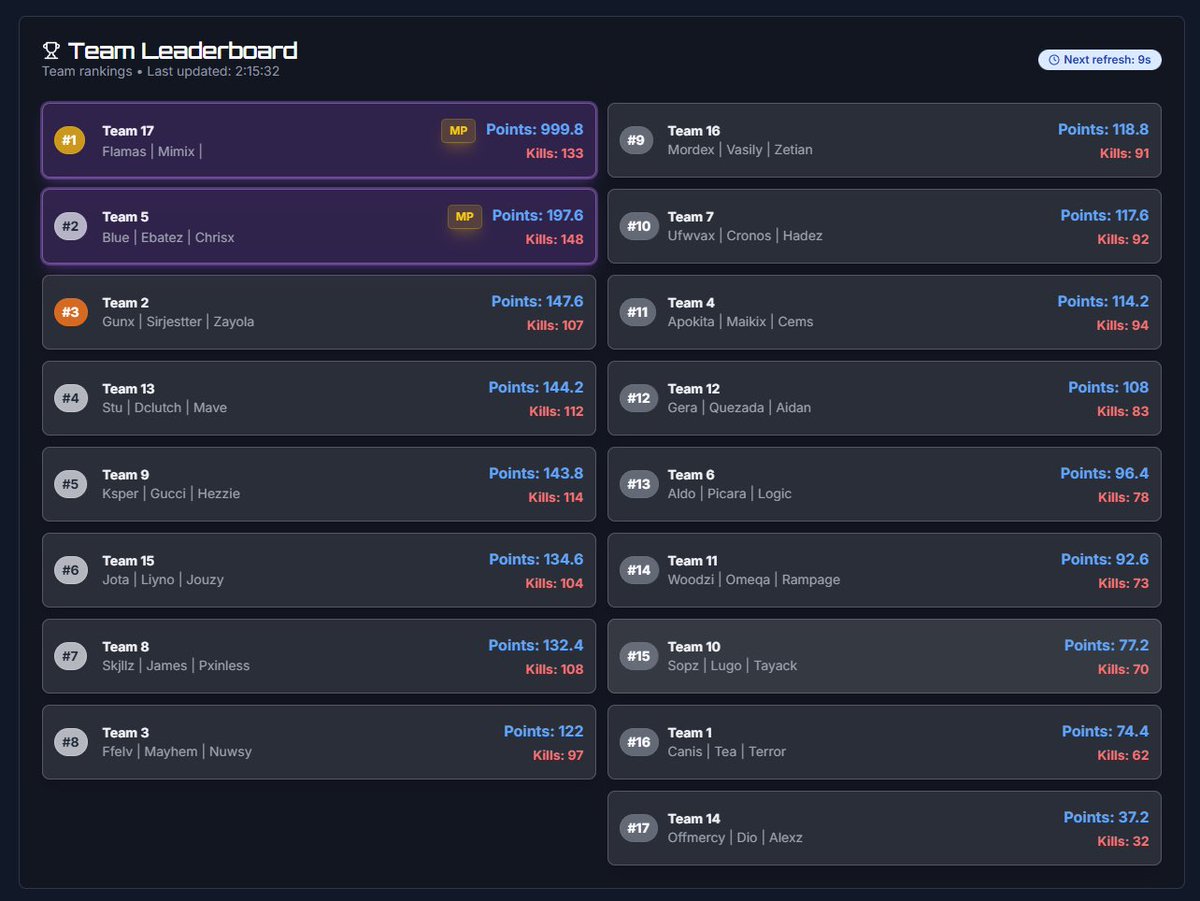Click the orange #3 rank badge
1200x901 pixels.
coord(70,312)
